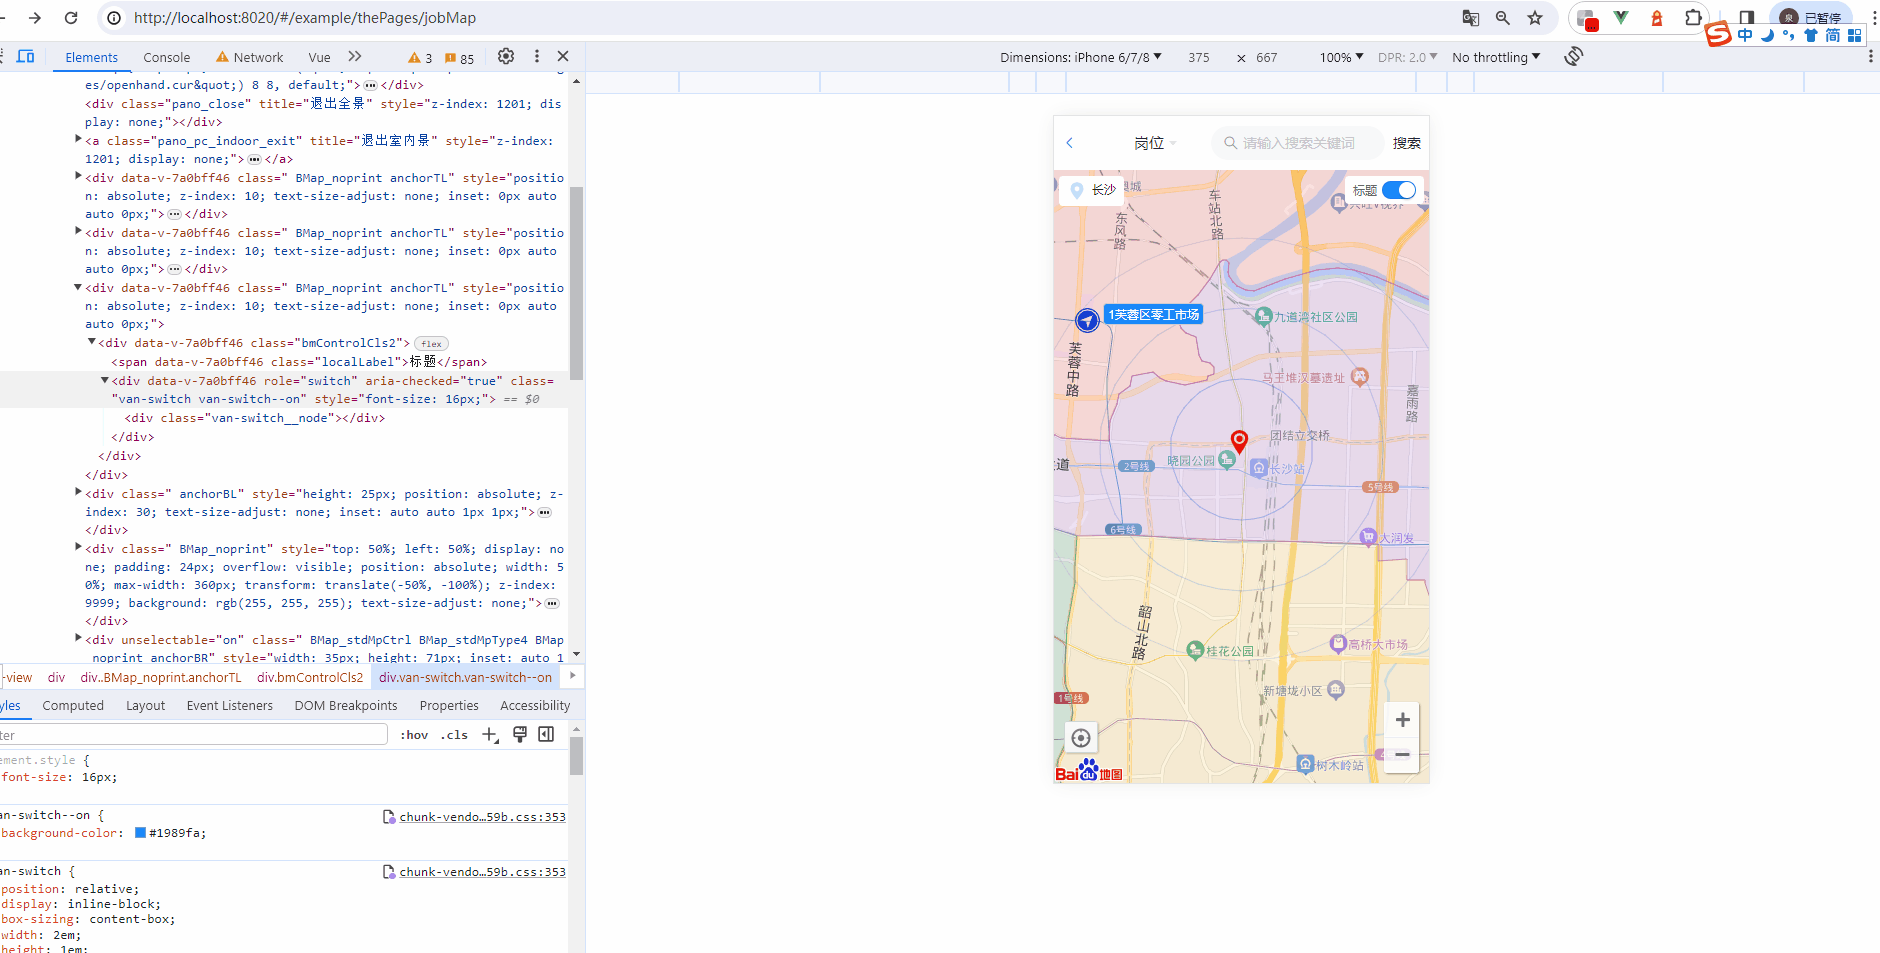
Task: Click the back chevron in the mobile page header
Action: (x=1070, y=143)
